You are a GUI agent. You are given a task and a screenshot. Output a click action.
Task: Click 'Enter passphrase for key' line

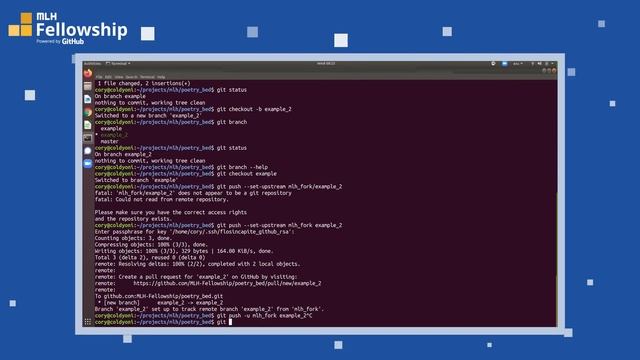[194, 232]
